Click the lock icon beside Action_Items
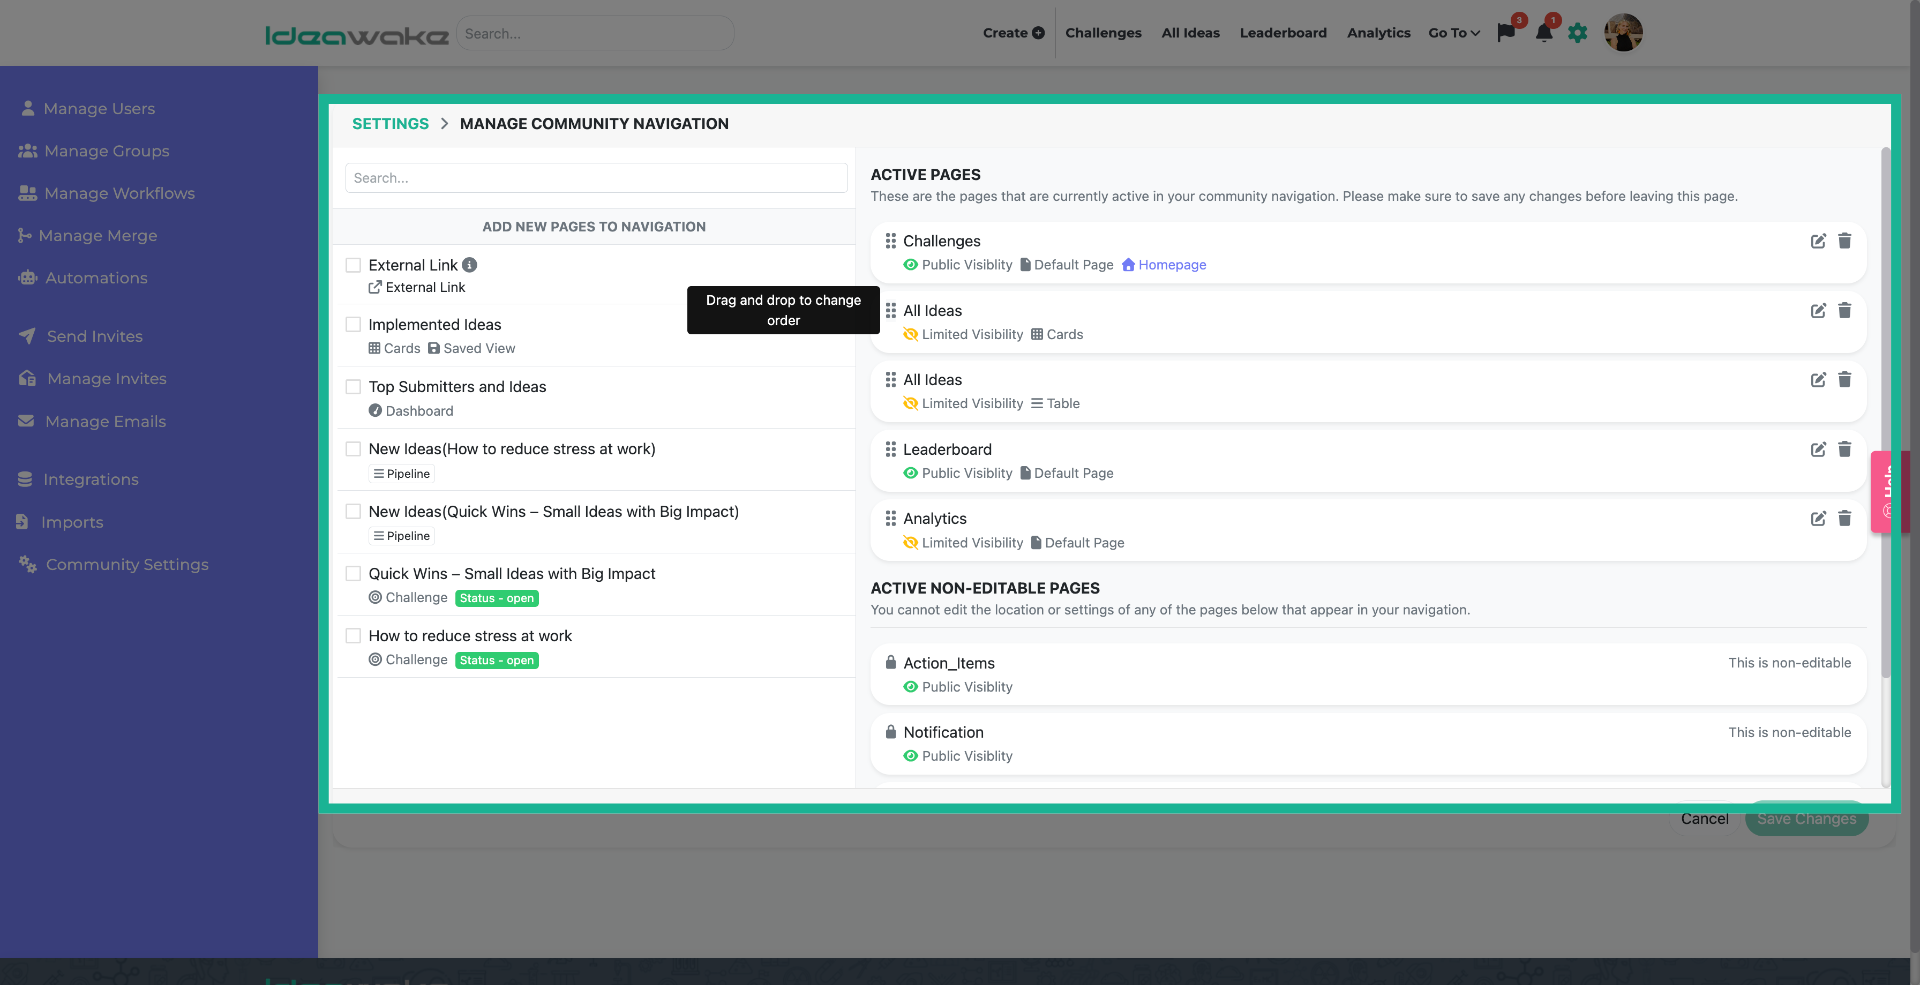1920x985 pixels. click(890, 662)
